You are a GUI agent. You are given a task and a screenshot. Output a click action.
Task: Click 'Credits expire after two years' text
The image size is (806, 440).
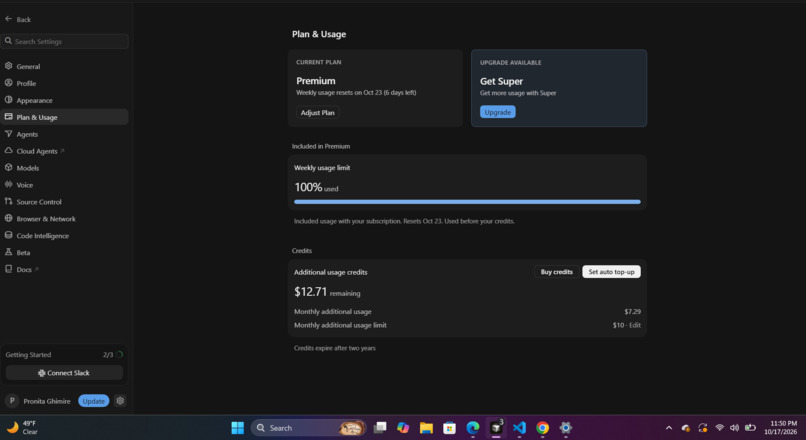335,348
